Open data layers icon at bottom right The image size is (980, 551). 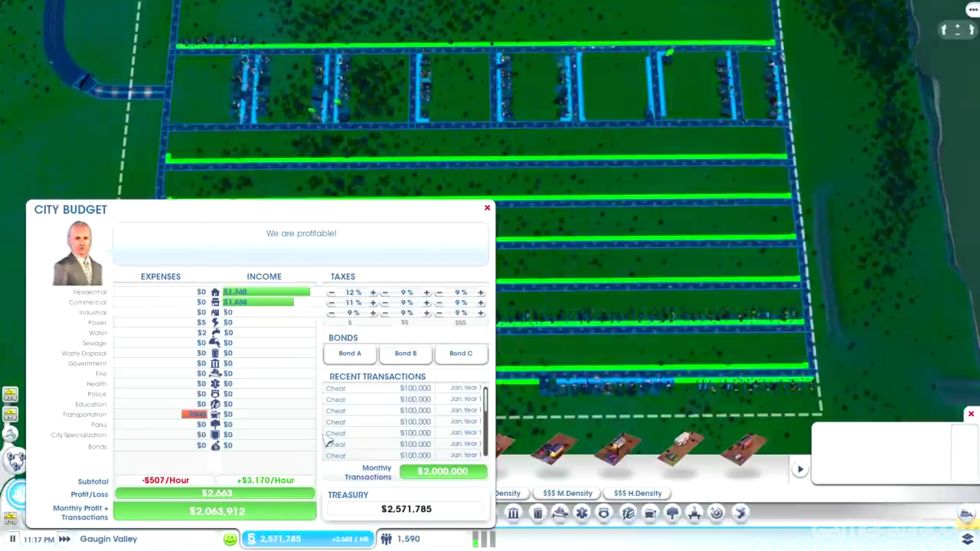(968, 538)
